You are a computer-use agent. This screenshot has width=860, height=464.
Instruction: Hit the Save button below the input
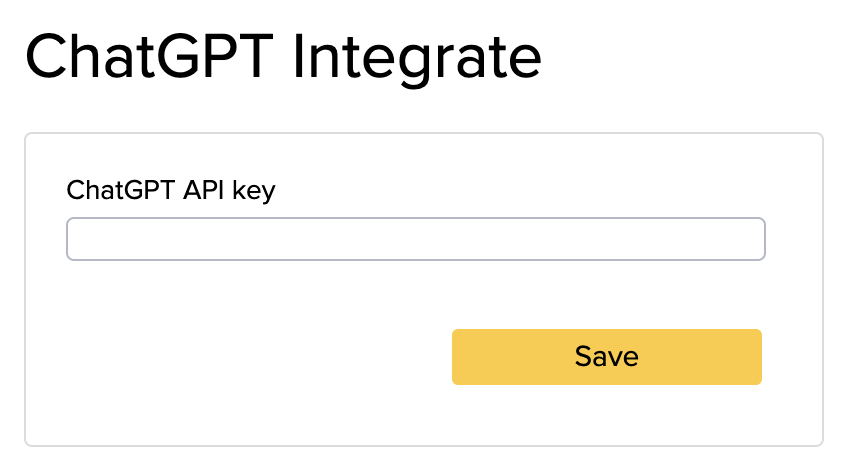click(x=606, y=357)
